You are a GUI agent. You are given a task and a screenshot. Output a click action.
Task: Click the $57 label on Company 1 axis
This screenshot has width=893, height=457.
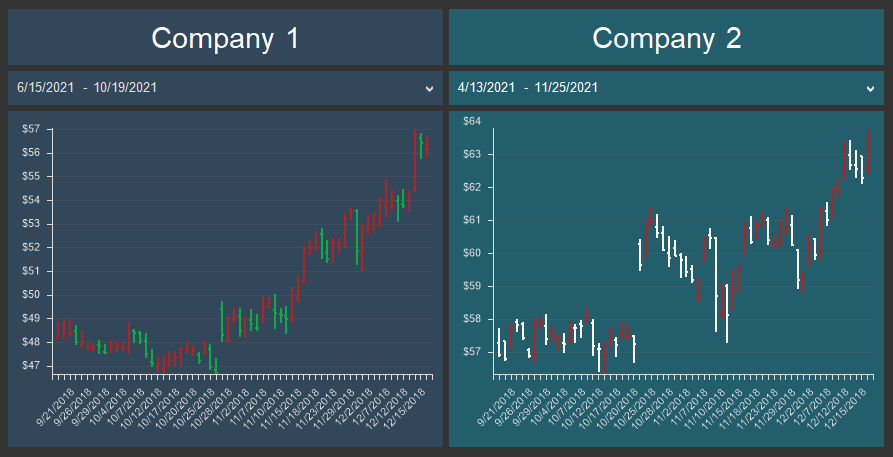(x=30, y=129)
